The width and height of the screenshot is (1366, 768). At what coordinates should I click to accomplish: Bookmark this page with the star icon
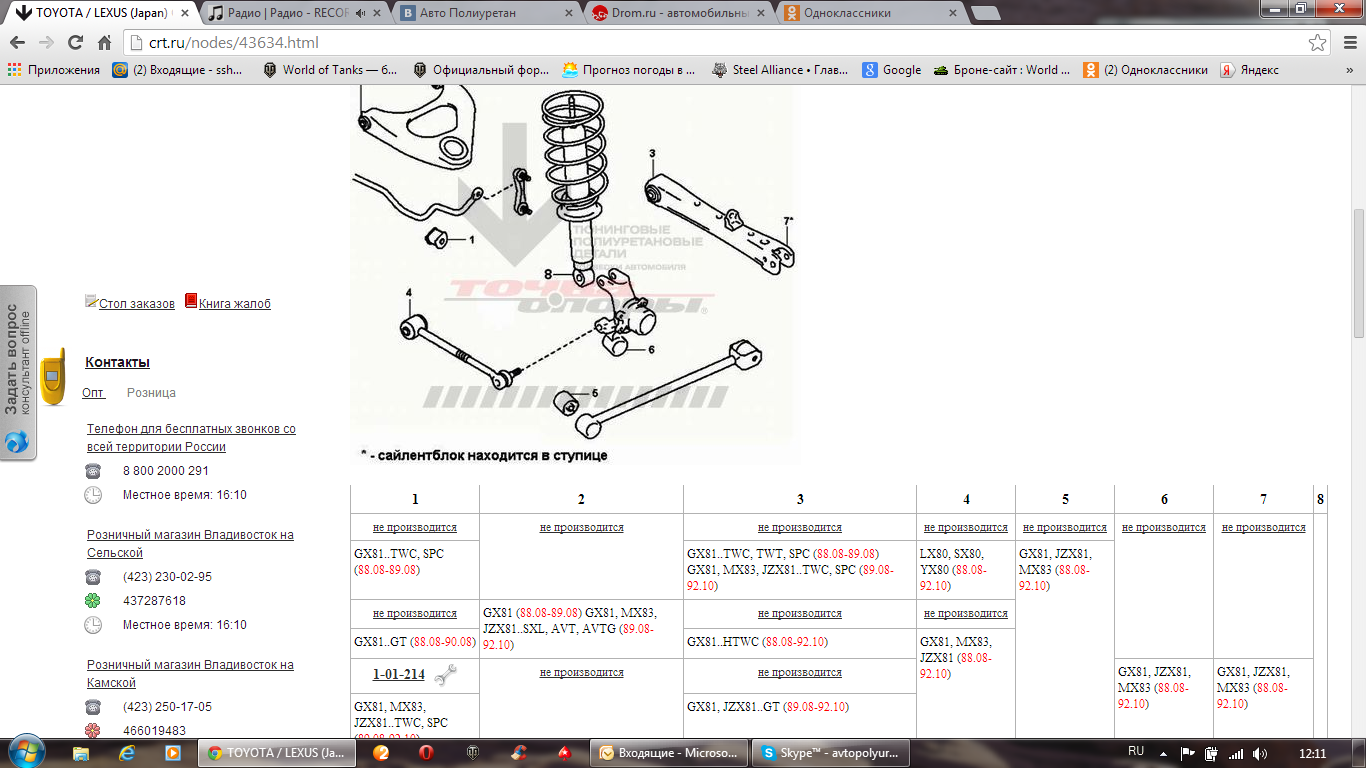click(x=1318, y=43)
